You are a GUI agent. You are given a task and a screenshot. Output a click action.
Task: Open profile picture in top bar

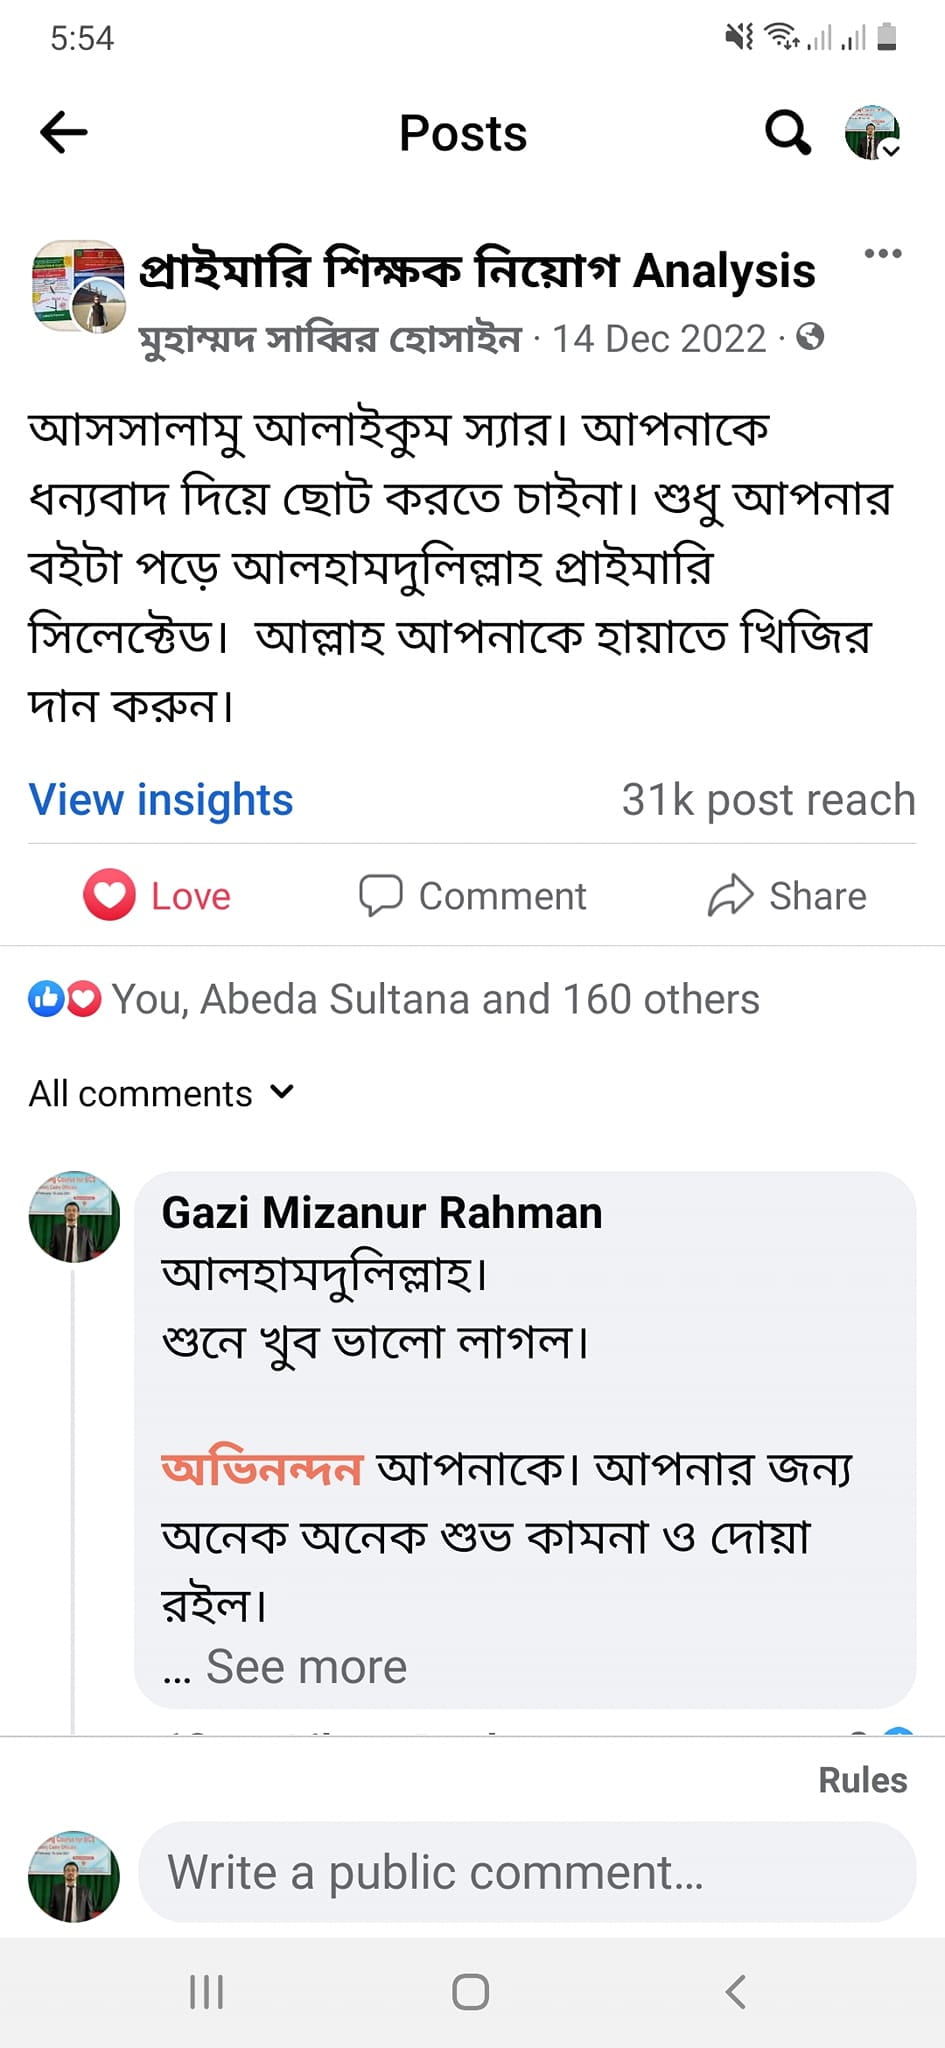[872, 133]
